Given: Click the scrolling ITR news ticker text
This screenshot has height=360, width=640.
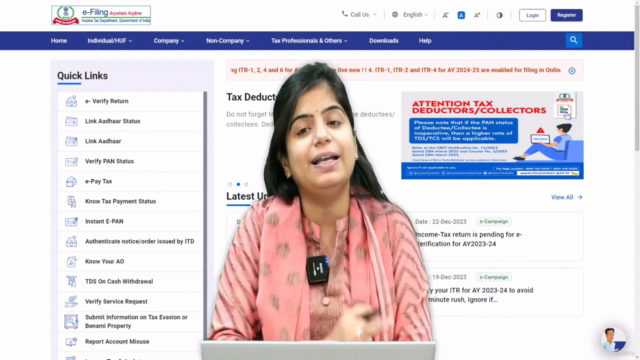Looking at the screenshot, I should (396, 70).
